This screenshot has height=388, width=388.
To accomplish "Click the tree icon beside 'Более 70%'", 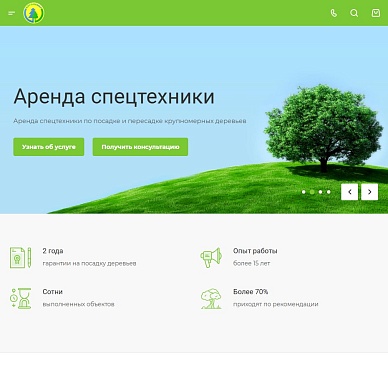I will [x=211, y=298].
